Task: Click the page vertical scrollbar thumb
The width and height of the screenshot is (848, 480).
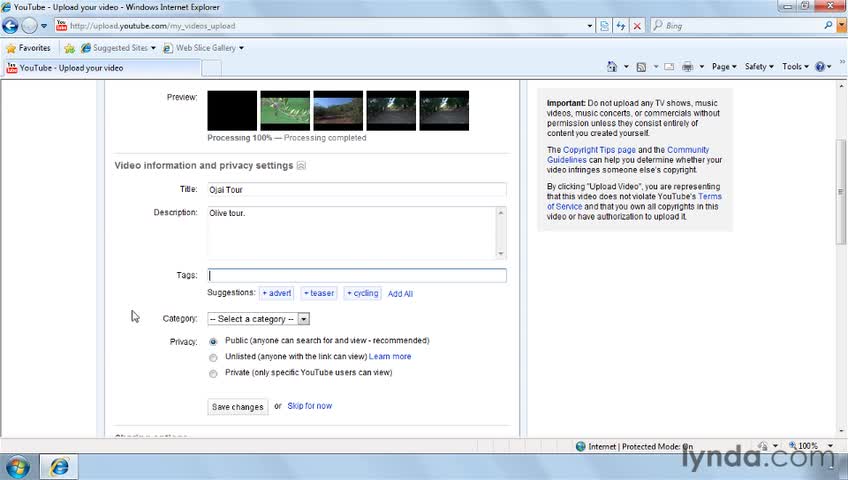Action: point(841,192)
